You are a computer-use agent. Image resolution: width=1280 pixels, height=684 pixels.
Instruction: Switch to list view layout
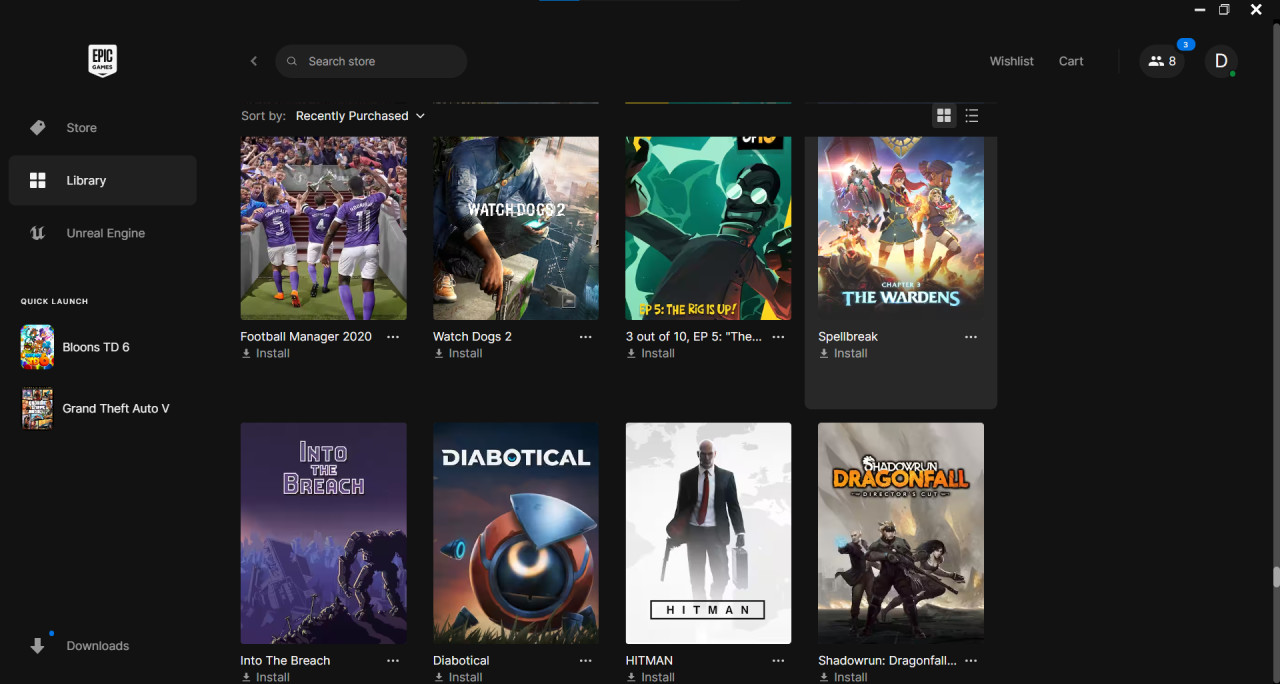click(x=971, y=116)
